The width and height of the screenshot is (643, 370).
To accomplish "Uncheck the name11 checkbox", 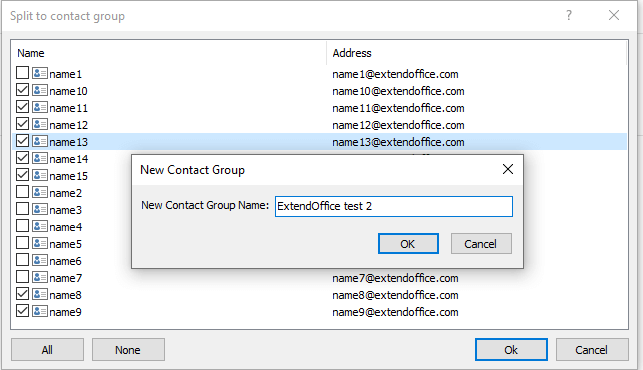I will (x=22, y=107).
